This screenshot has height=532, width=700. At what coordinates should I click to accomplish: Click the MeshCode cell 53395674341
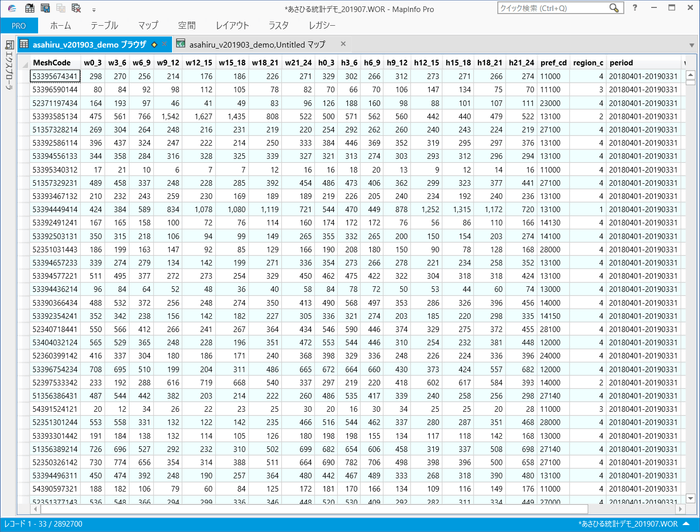click(x=55, y=76)
